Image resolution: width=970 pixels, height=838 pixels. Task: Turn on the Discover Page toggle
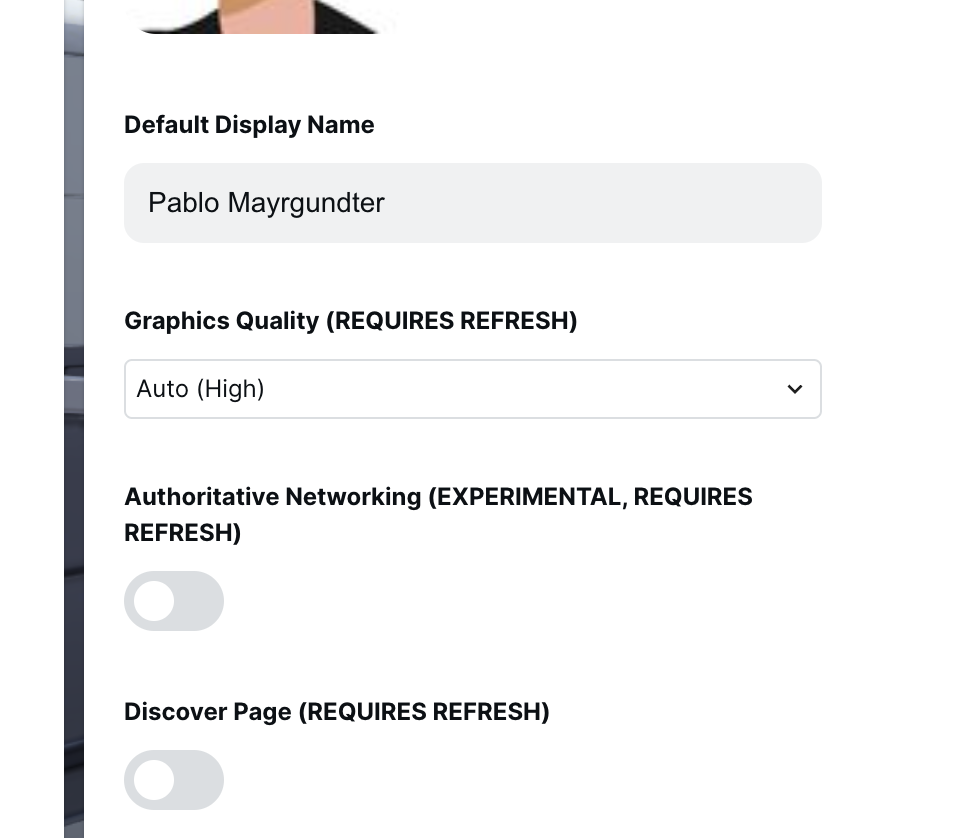coord(174,780)
